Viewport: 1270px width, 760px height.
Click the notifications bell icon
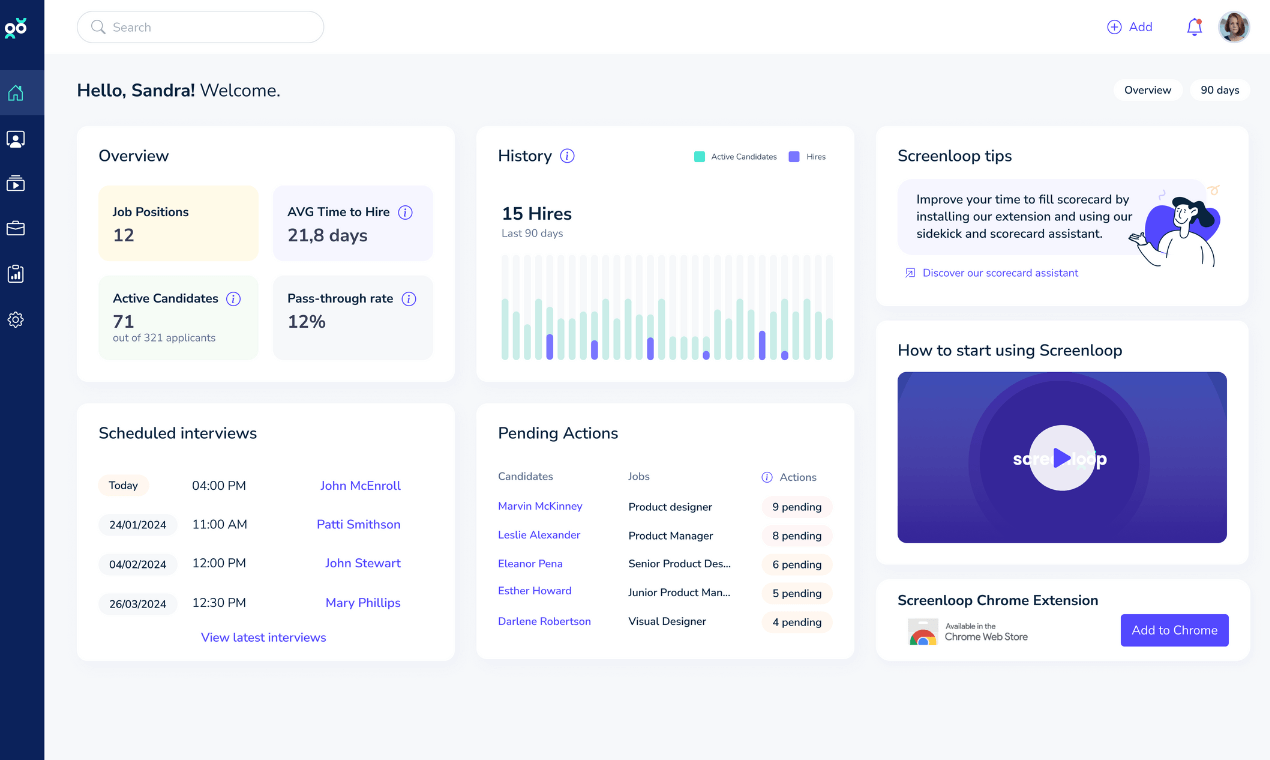[1194, 27]
